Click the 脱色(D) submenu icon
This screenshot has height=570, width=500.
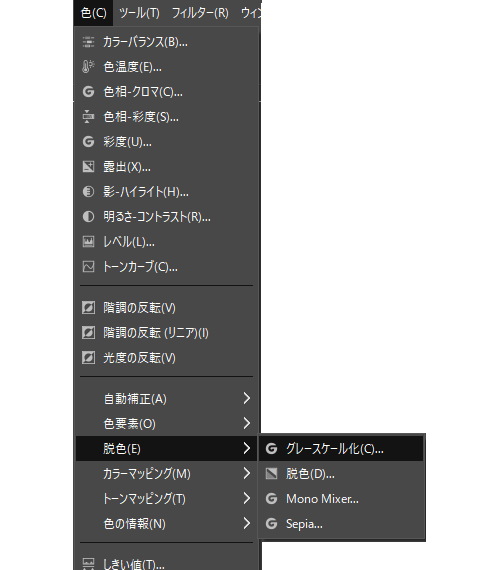[271, 473]
